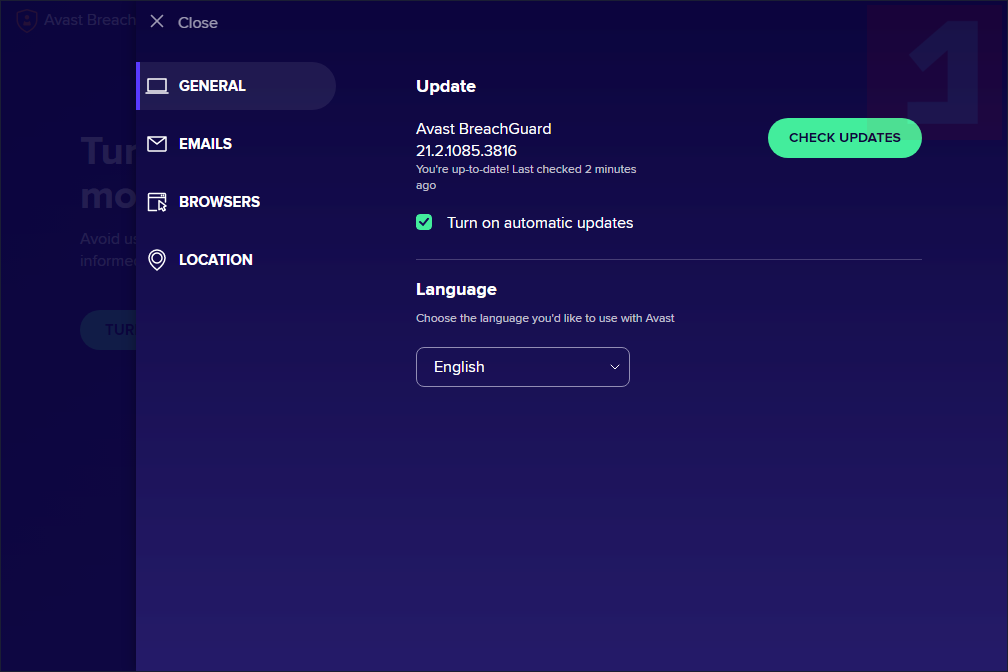Click the X icon to close settings
Image resolution: width=1008 pixels, height=672 pixels.
click(x=157, y=22)
